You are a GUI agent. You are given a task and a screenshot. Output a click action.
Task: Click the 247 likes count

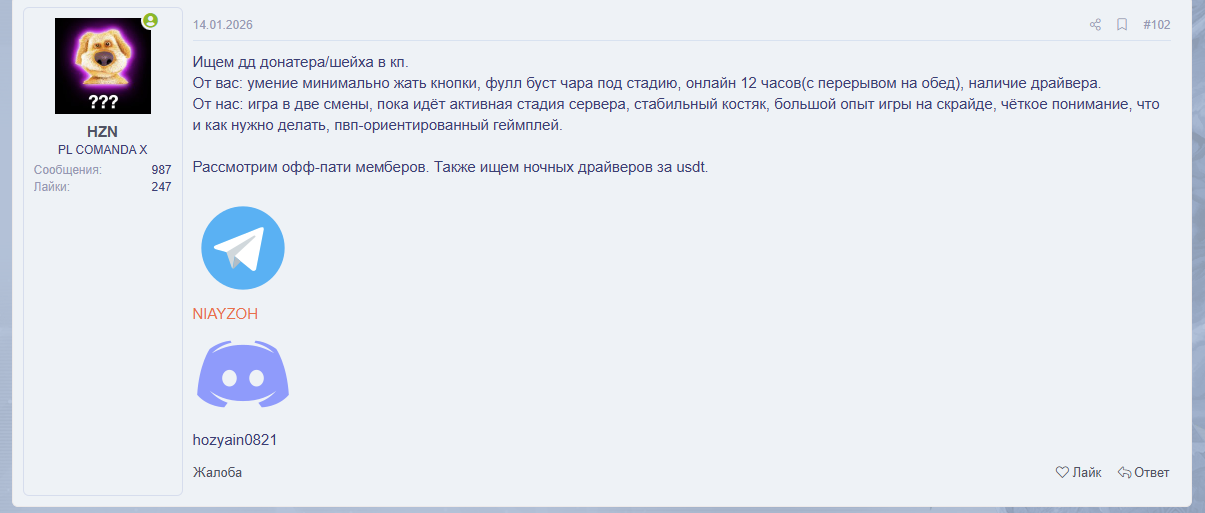coord(161,187)
